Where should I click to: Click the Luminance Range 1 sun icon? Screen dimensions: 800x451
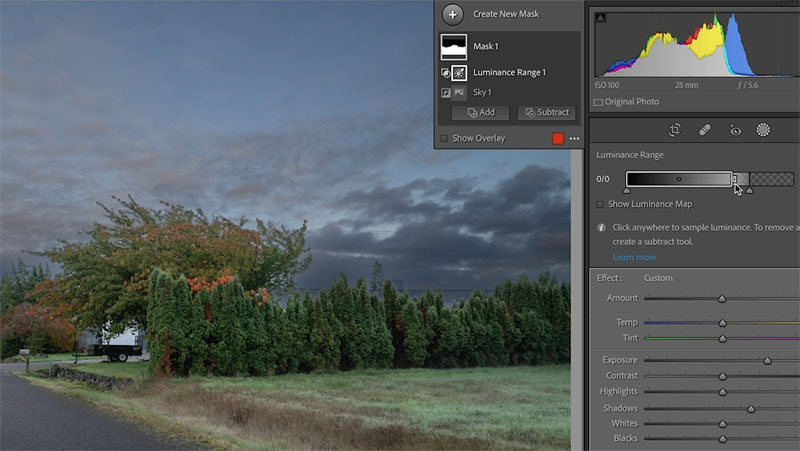459,73
